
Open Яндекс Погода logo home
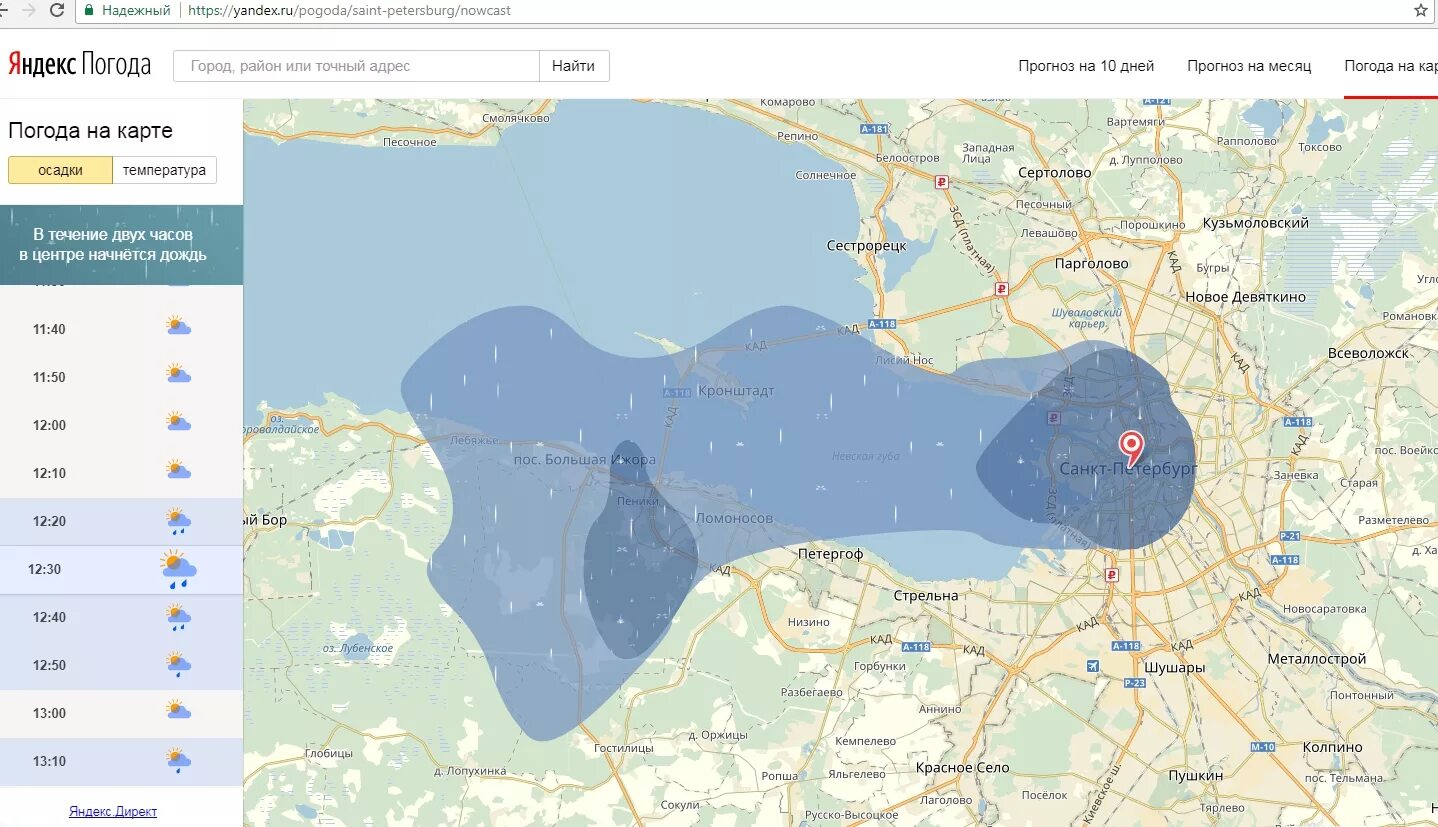coord(79,65)
